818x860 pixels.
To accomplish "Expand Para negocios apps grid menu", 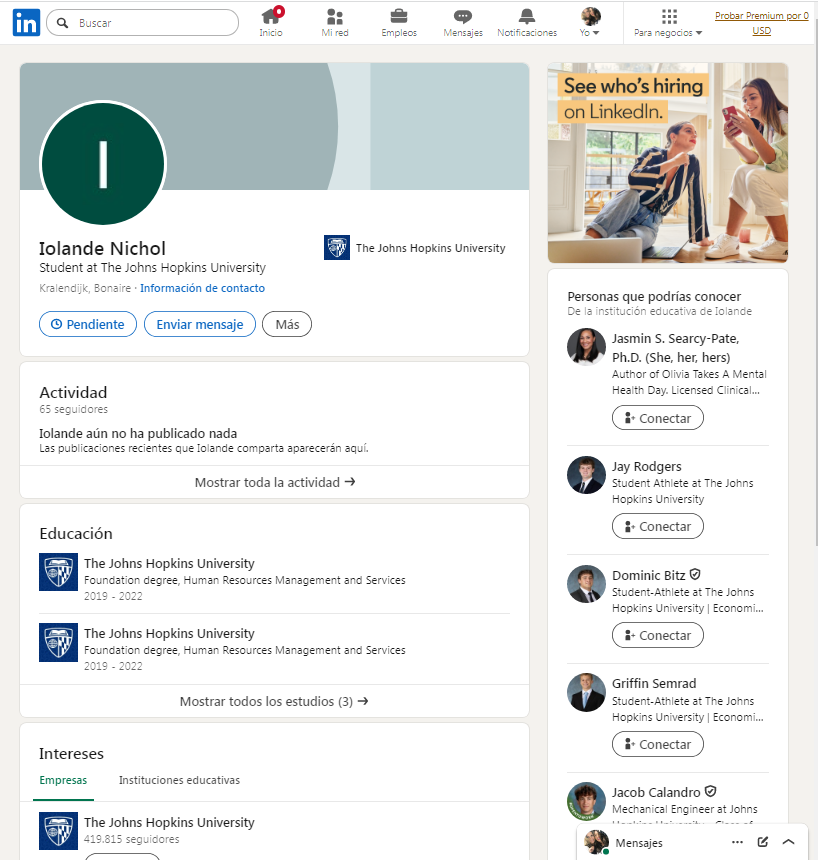I will [668, 22].
